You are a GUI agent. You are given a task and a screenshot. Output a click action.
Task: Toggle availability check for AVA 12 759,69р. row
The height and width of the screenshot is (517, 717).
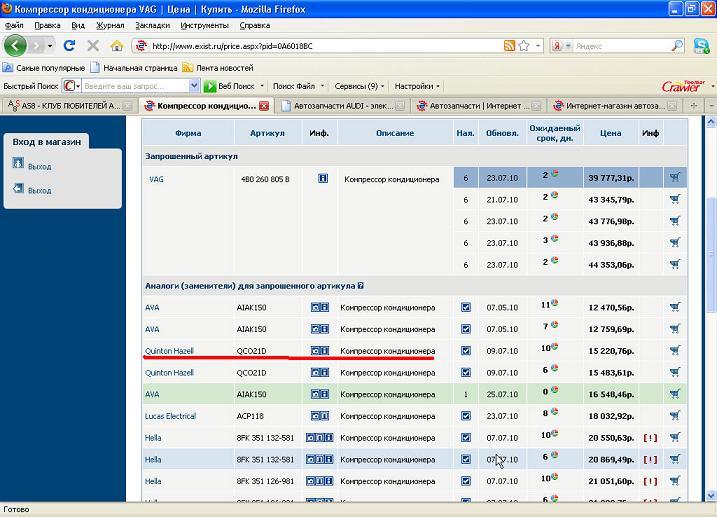tap(466, 329)
